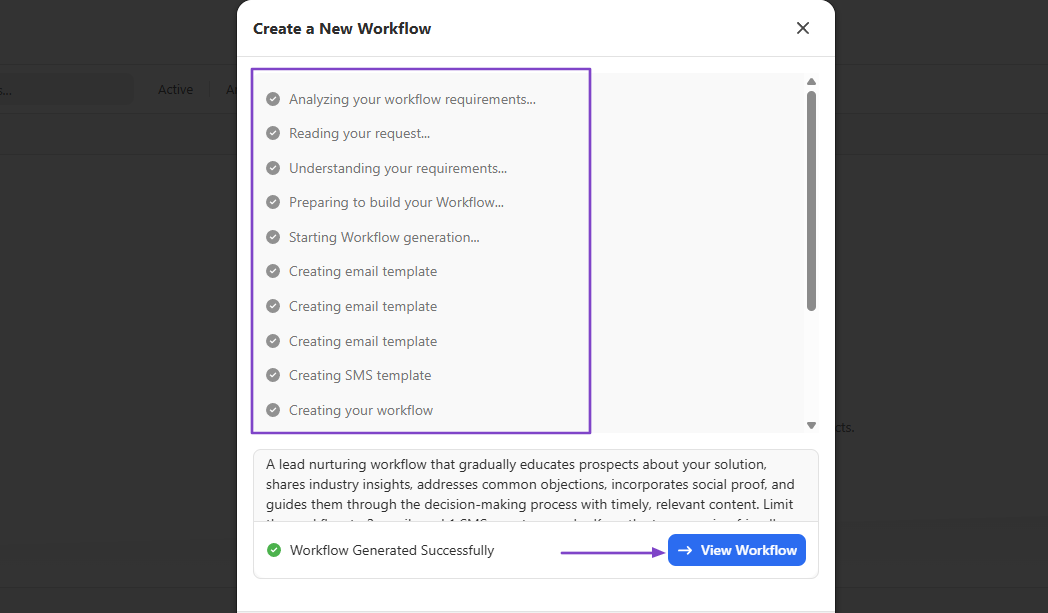Click the arrow icon inside View Workflow button
This screenshot has width=1048, height=613.
[685, 550]
